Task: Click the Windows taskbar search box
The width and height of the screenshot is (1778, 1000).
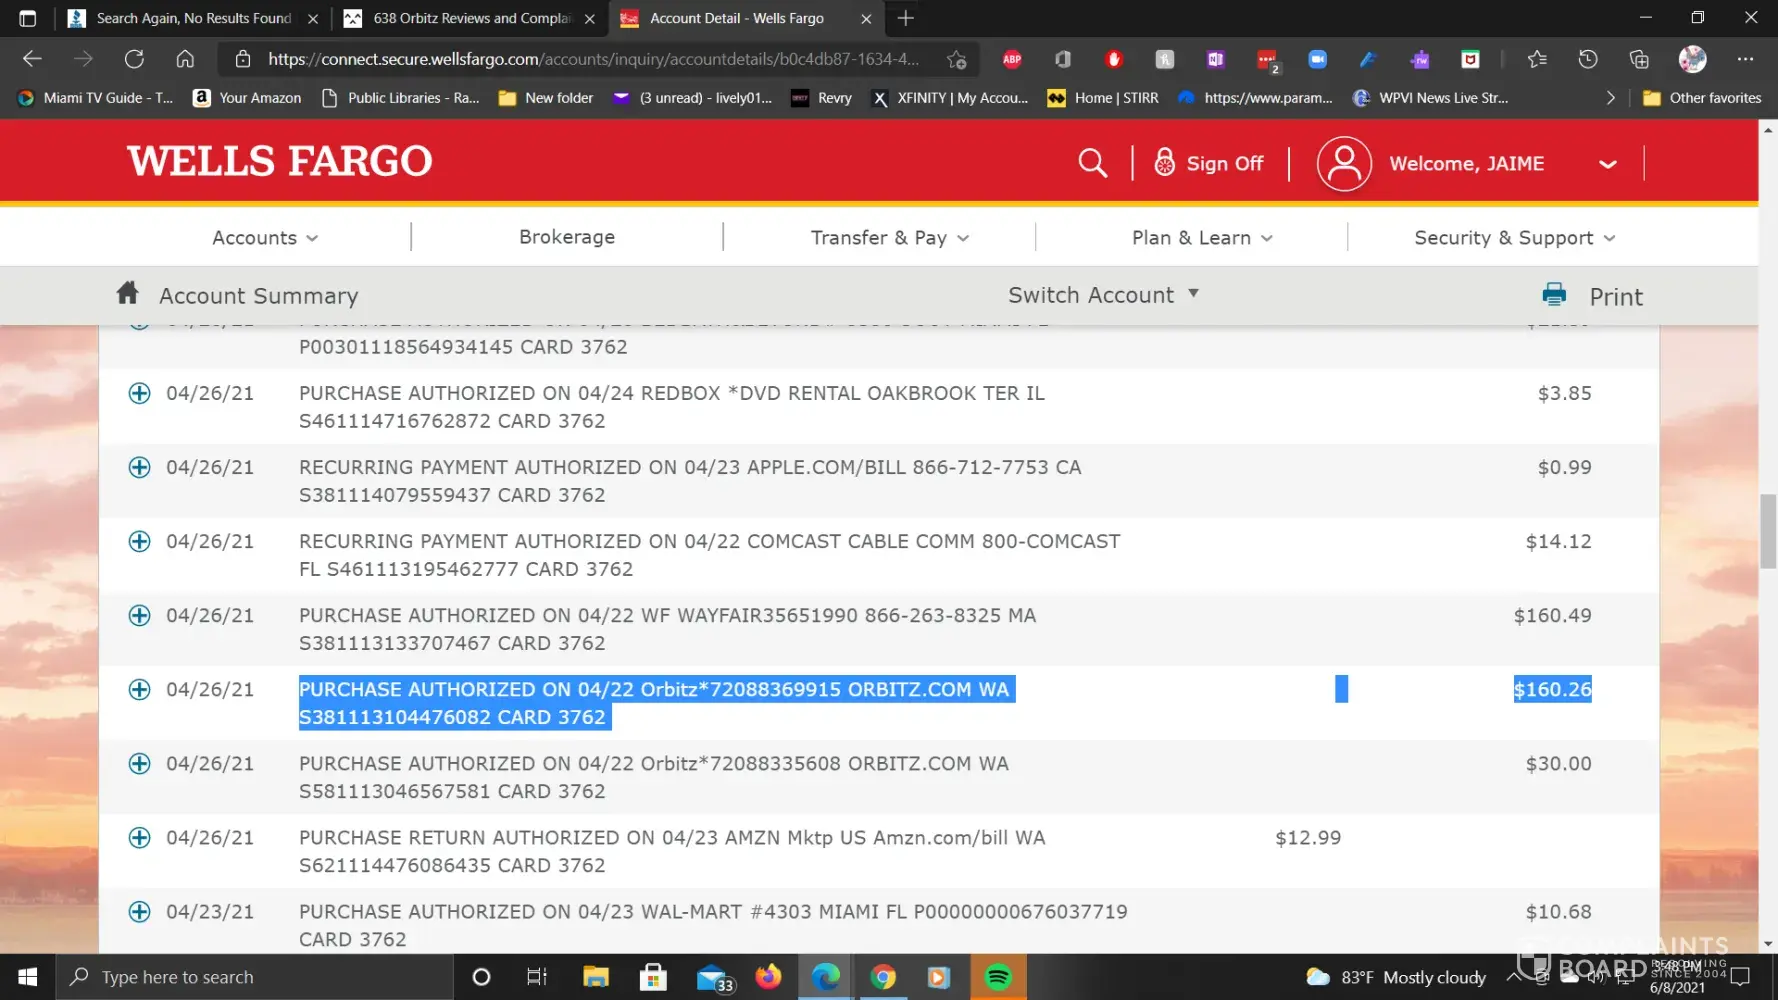Action: click(x=255, y=977)
